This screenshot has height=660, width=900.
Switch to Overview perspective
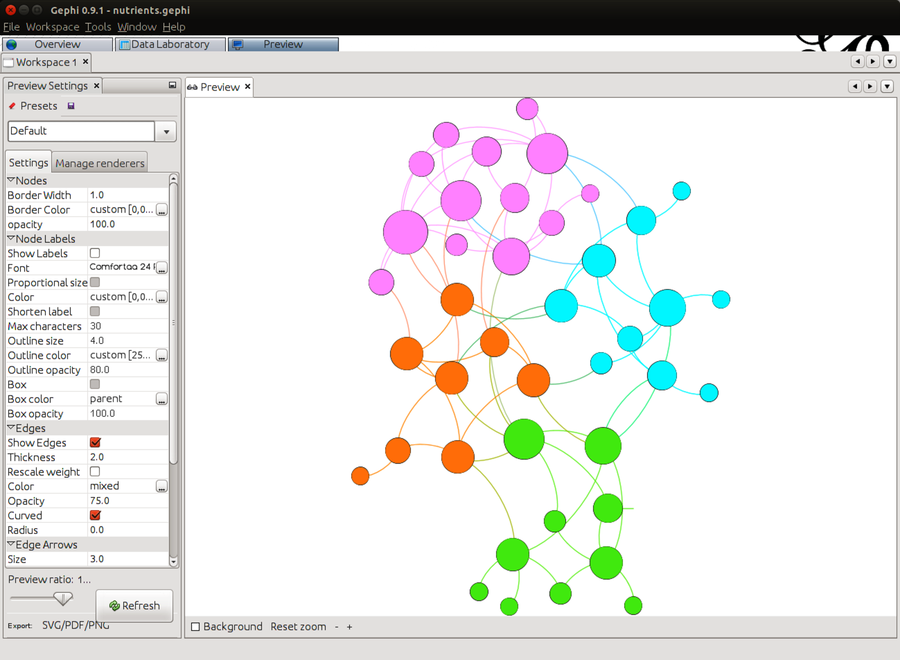[x=57, y=44]
